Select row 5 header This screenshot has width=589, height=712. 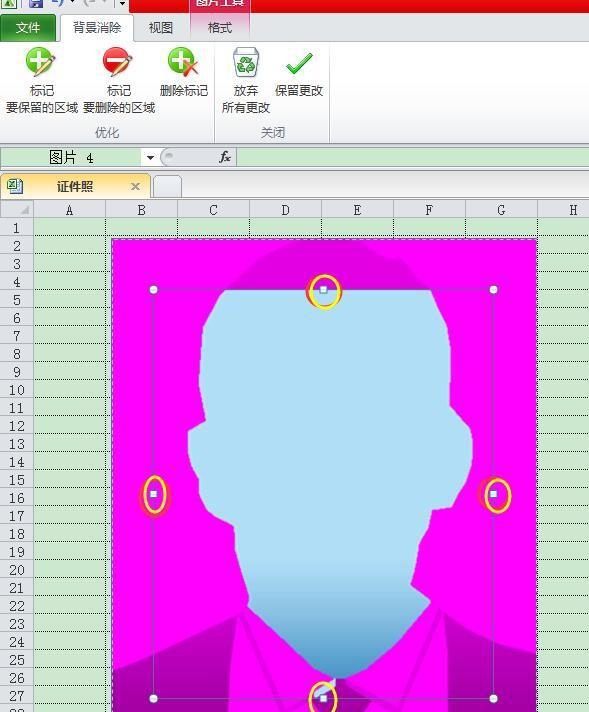pos(17,300)
